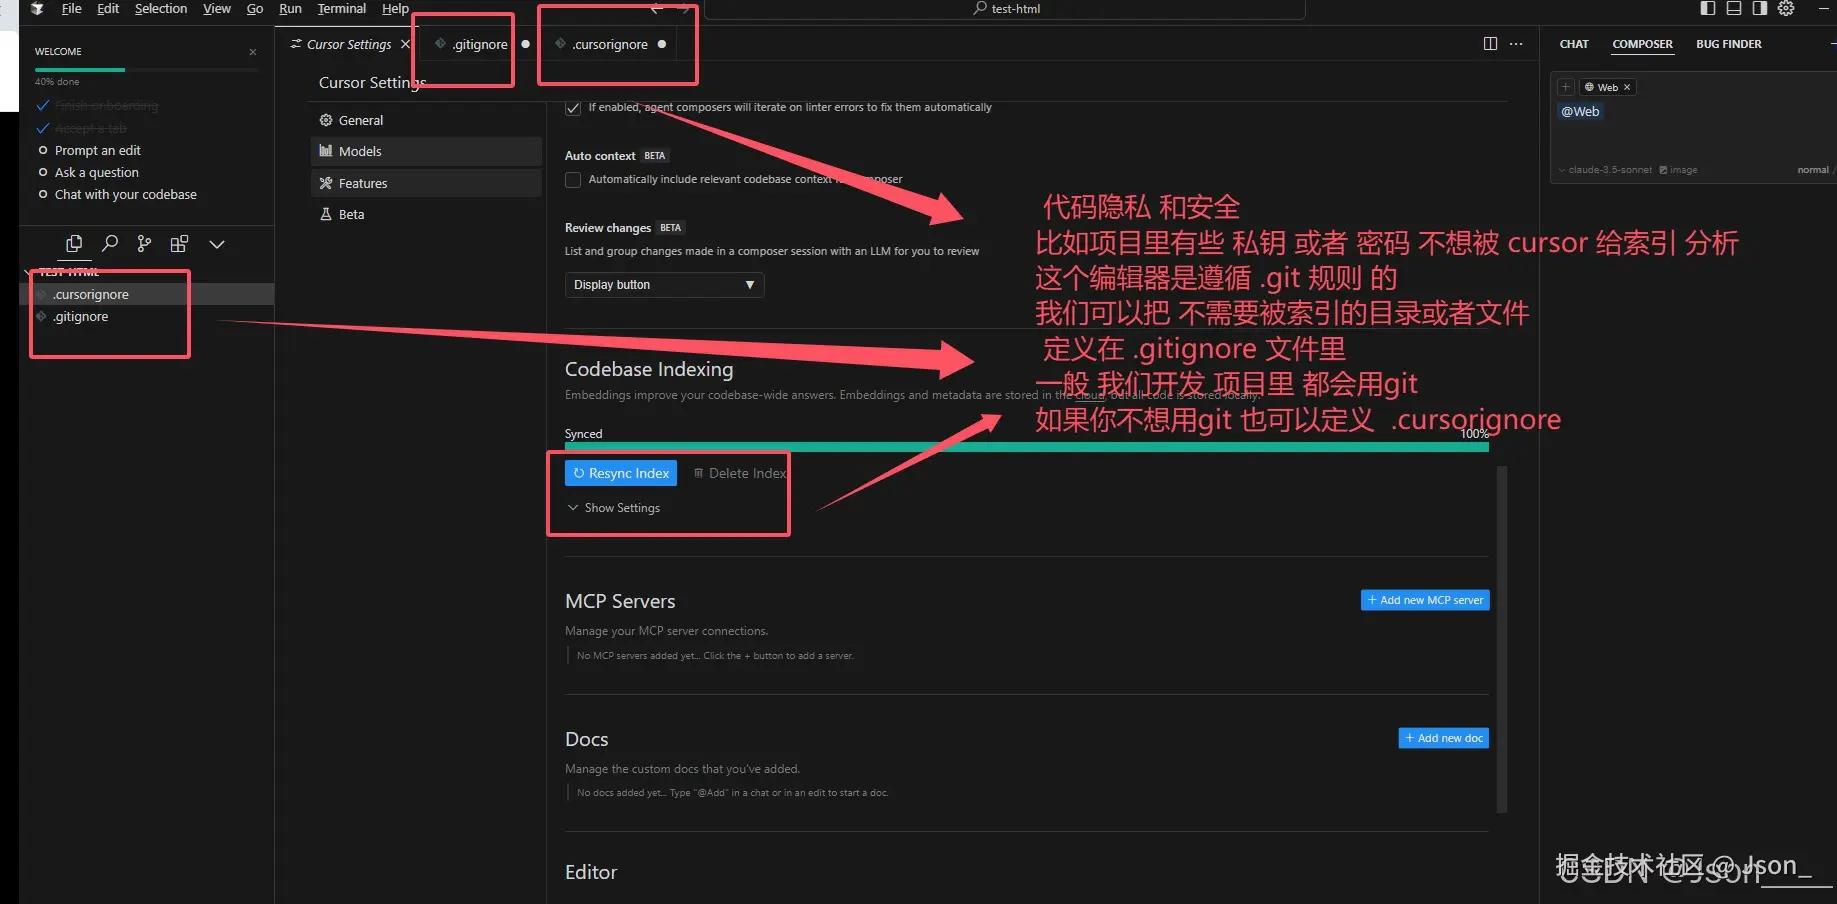The height and width of the screenshot is (904, 1837).
Task: Expand Show Settings under Codebase Indexing
Action: [614, 508]
